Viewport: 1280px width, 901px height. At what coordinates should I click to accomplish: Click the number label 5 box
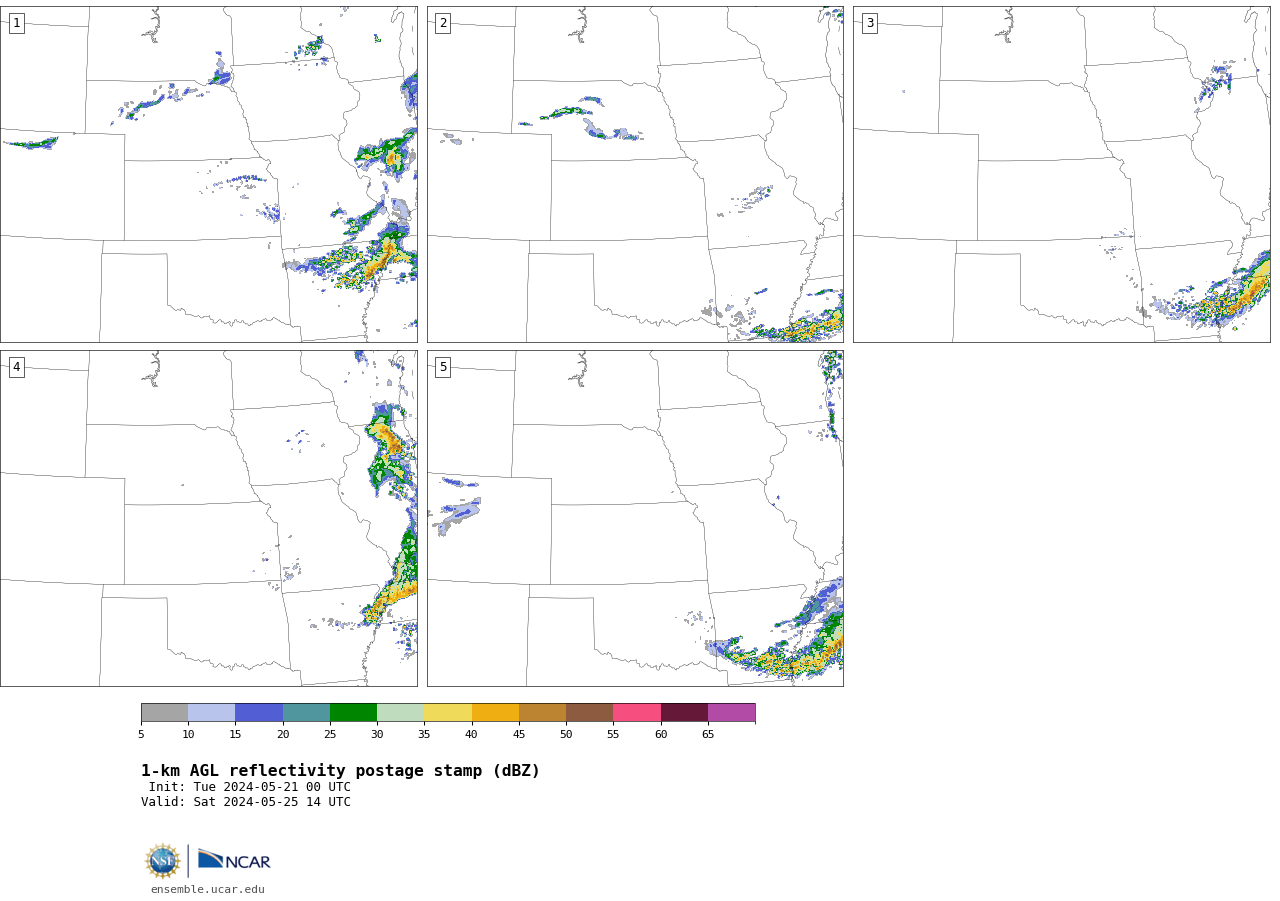click(443, 367)
